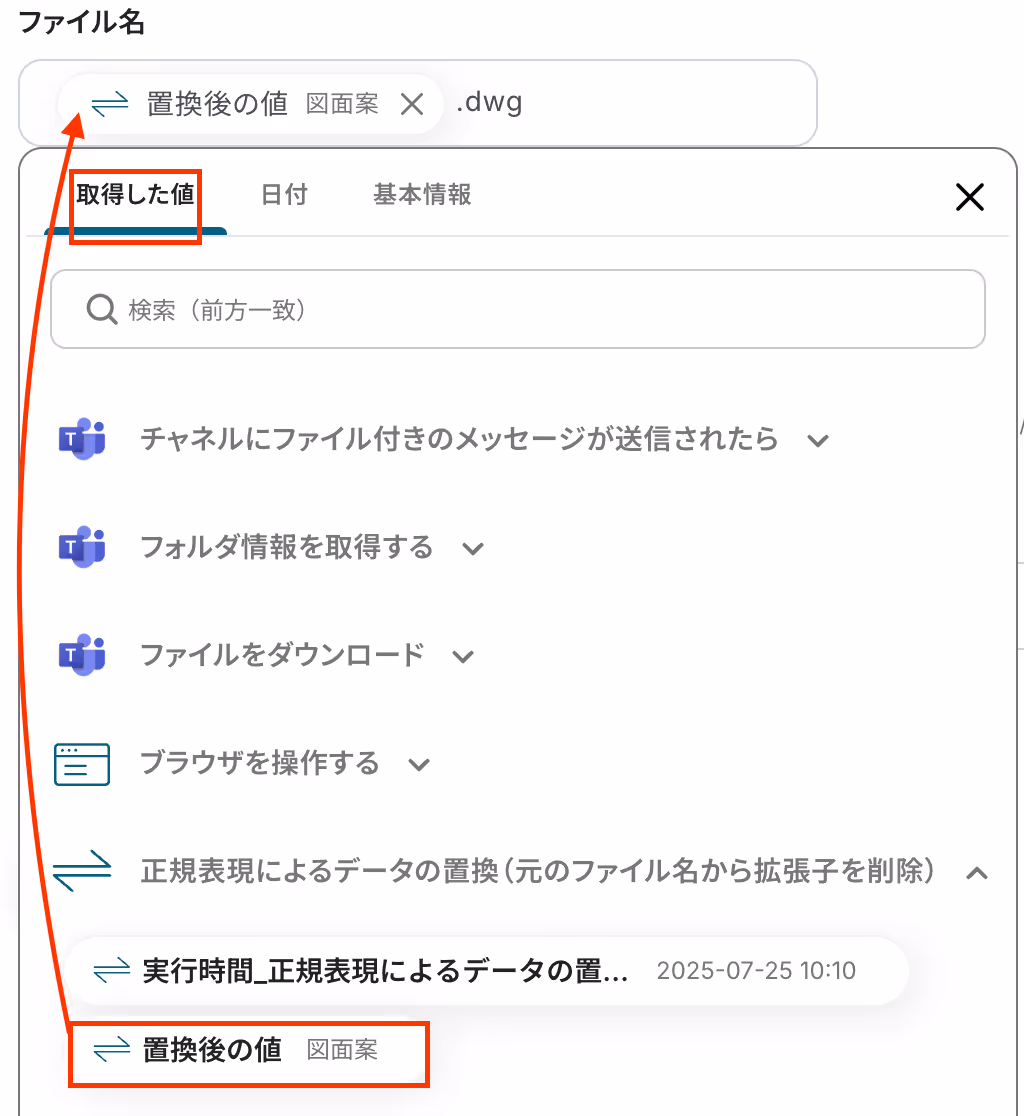This screenshot has width=1024, height=1116.
Task: Click the arrows icon in the 置換後の値 list item
Action: click(x=112, y=1050)
